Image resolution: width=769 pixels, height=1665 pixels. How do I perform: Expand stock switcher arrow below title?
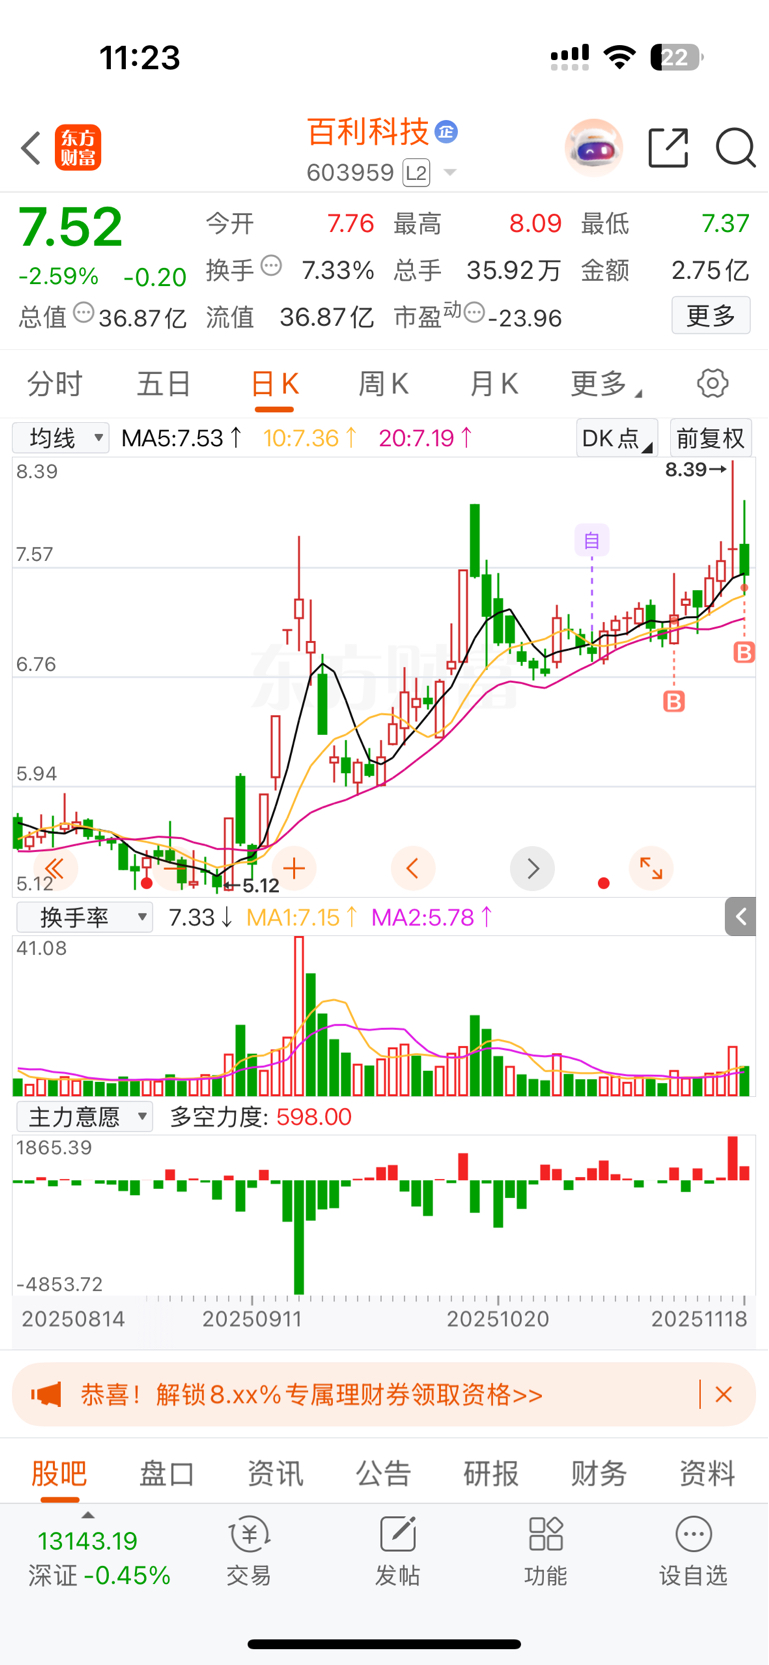(450, 173)
